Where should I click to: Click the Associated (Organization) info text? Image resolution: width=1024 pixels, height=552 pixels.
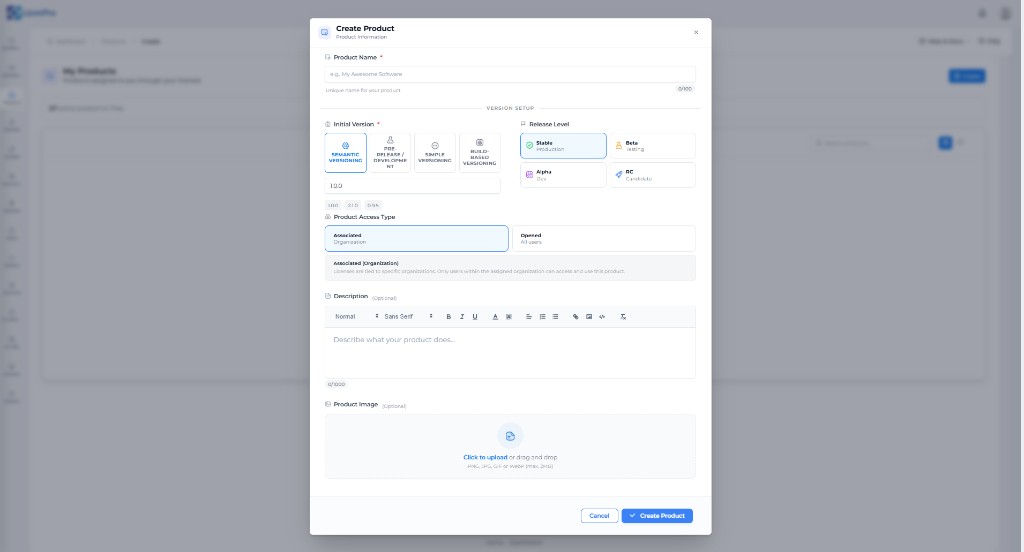pos(510,267)
